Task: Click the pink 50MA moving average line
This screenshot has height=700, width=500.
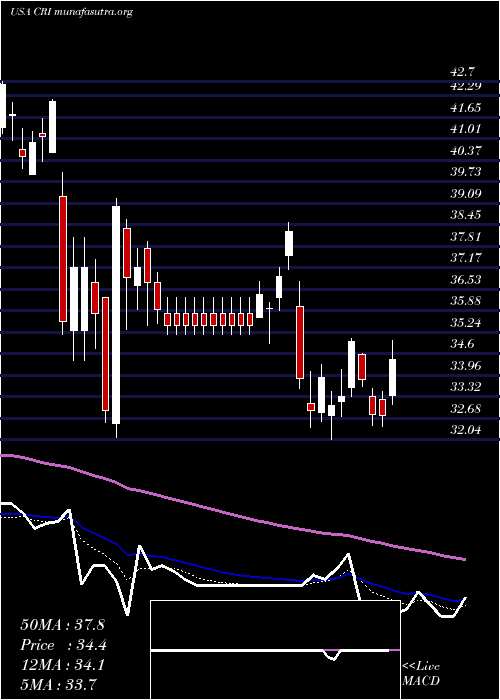Action: (233, 512)
